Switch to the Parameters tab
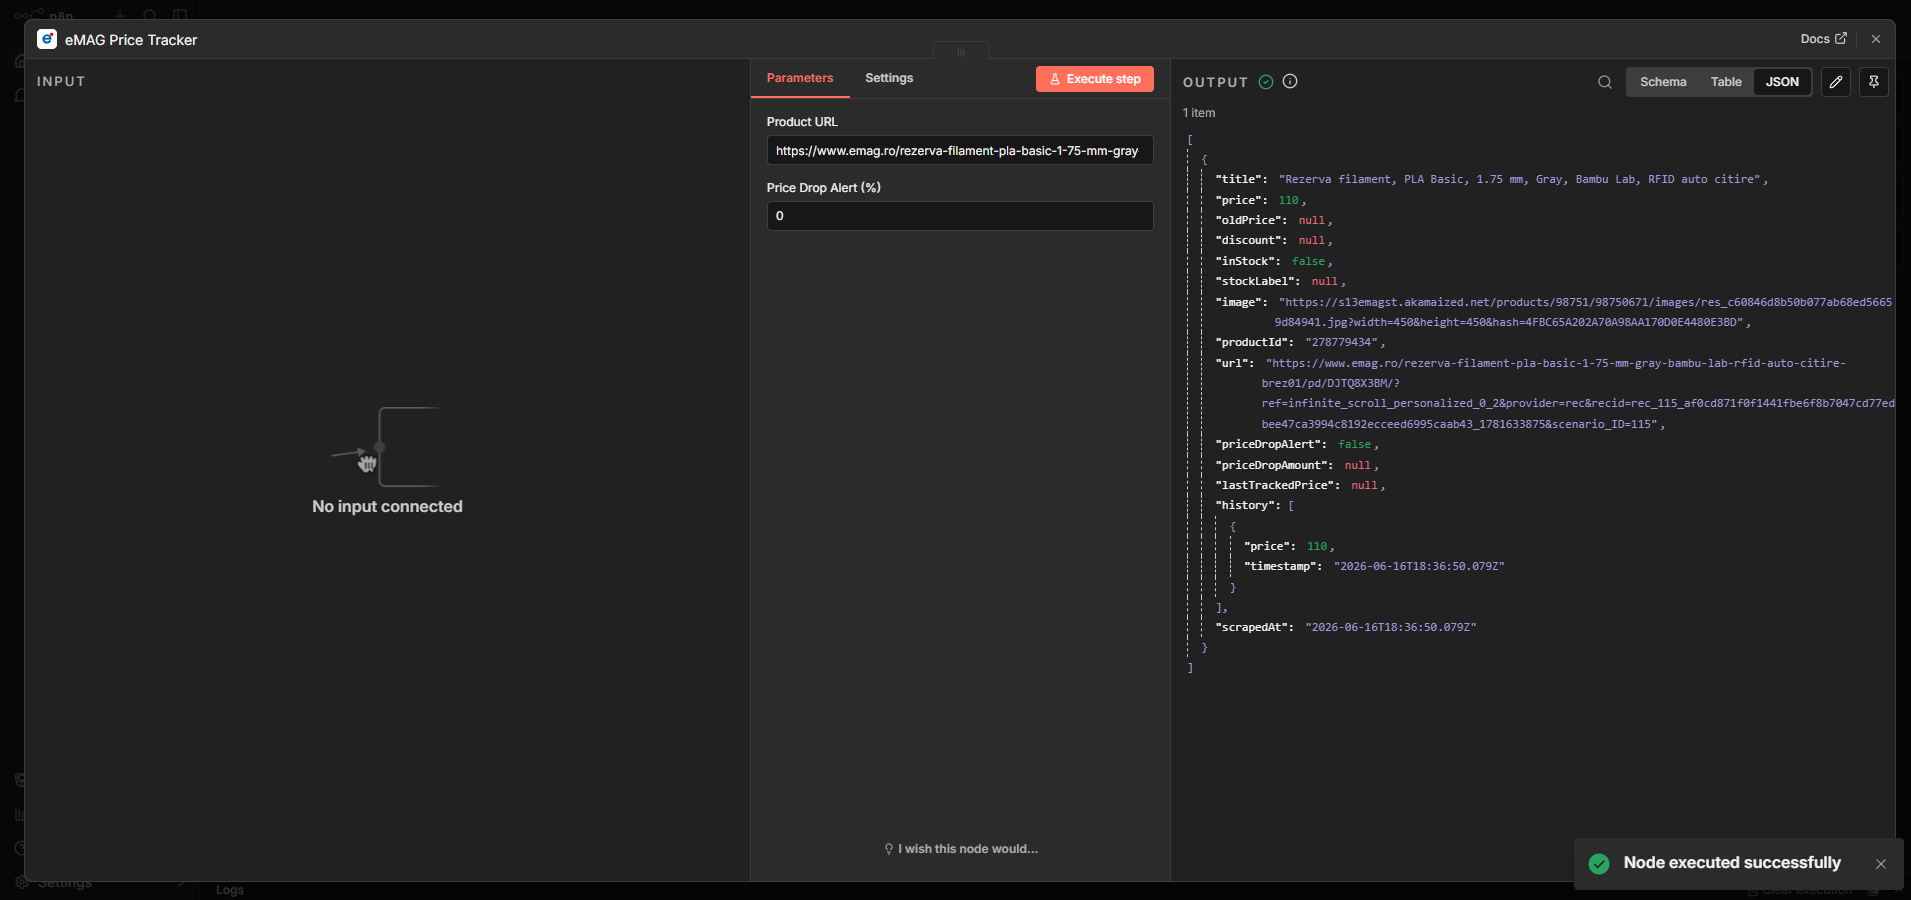1911x900 pixels. pos(800,78)
